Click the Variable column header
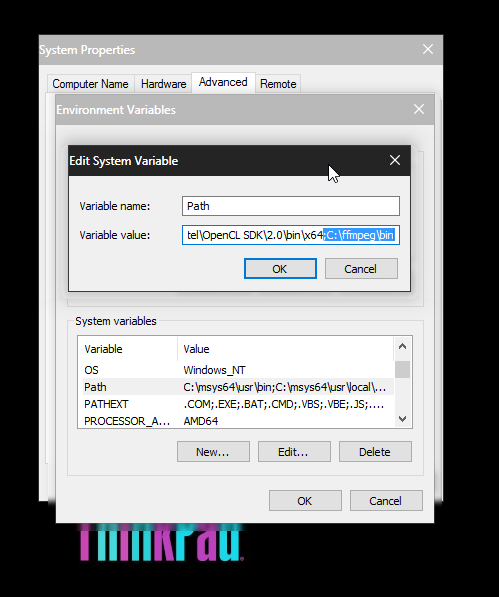Image resolution: width=499 pixels, height=597 pixels. (128, 349)
